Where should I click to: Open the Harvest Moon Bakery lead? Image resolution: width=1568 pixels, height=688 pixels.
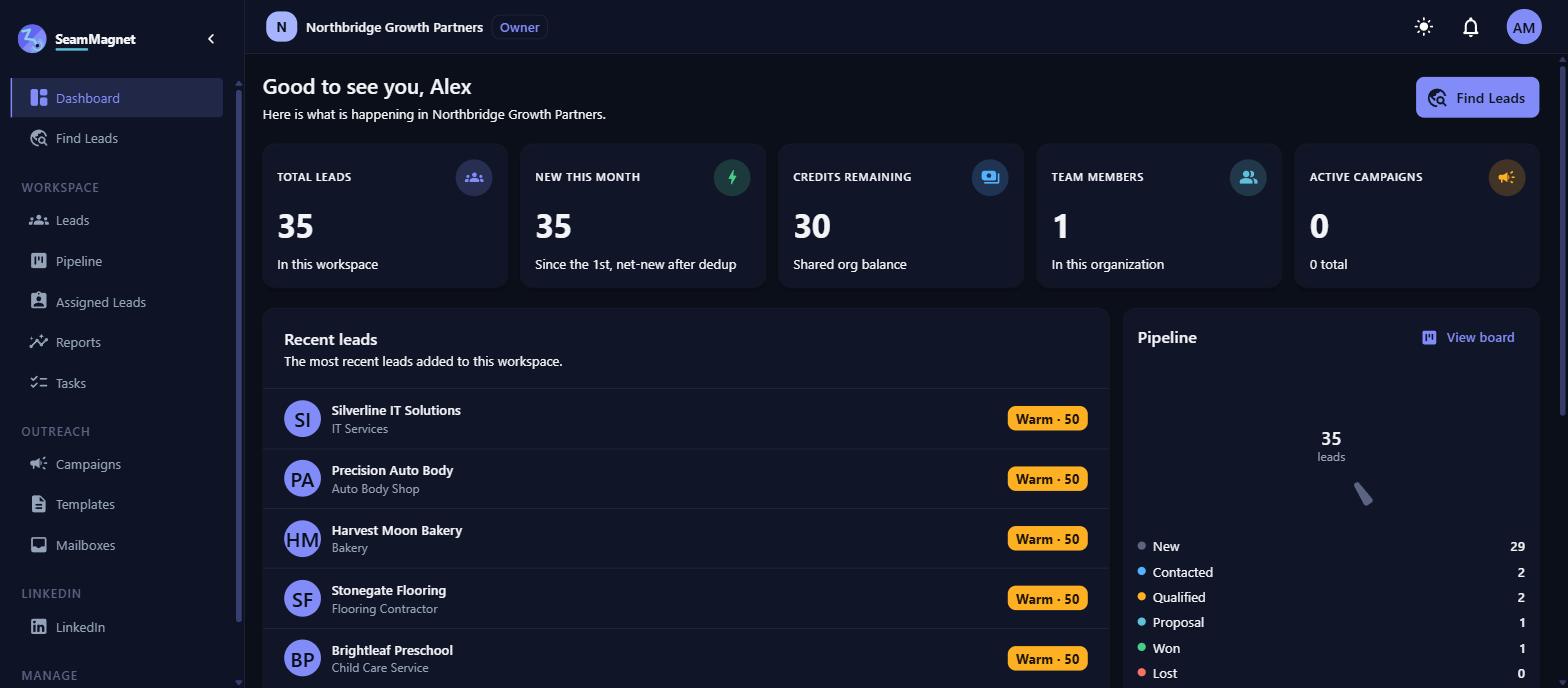pos(686,539)
